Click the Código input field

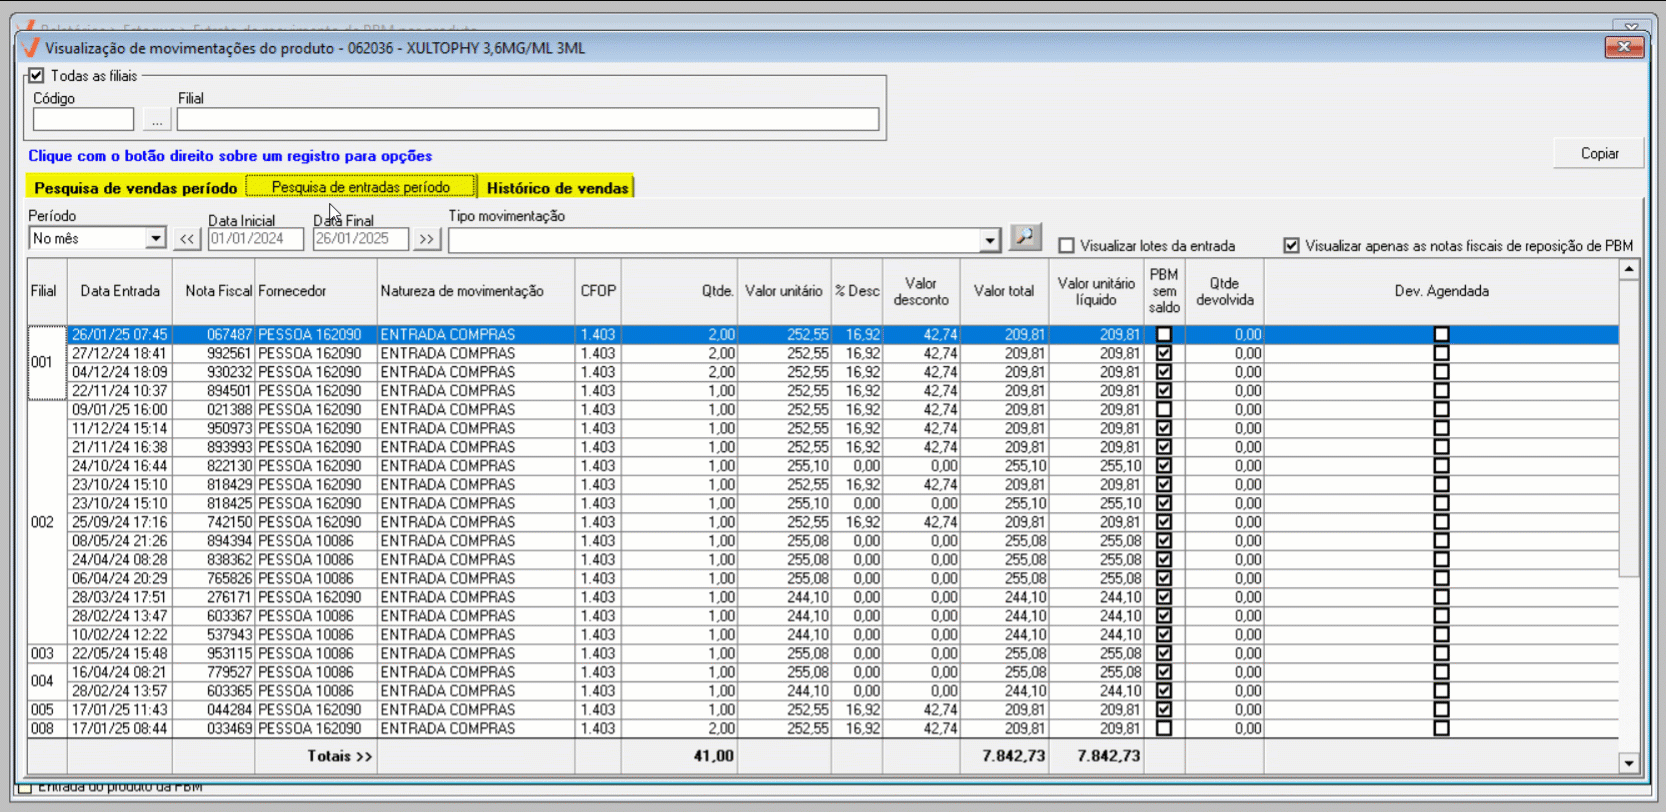[83, 120]
